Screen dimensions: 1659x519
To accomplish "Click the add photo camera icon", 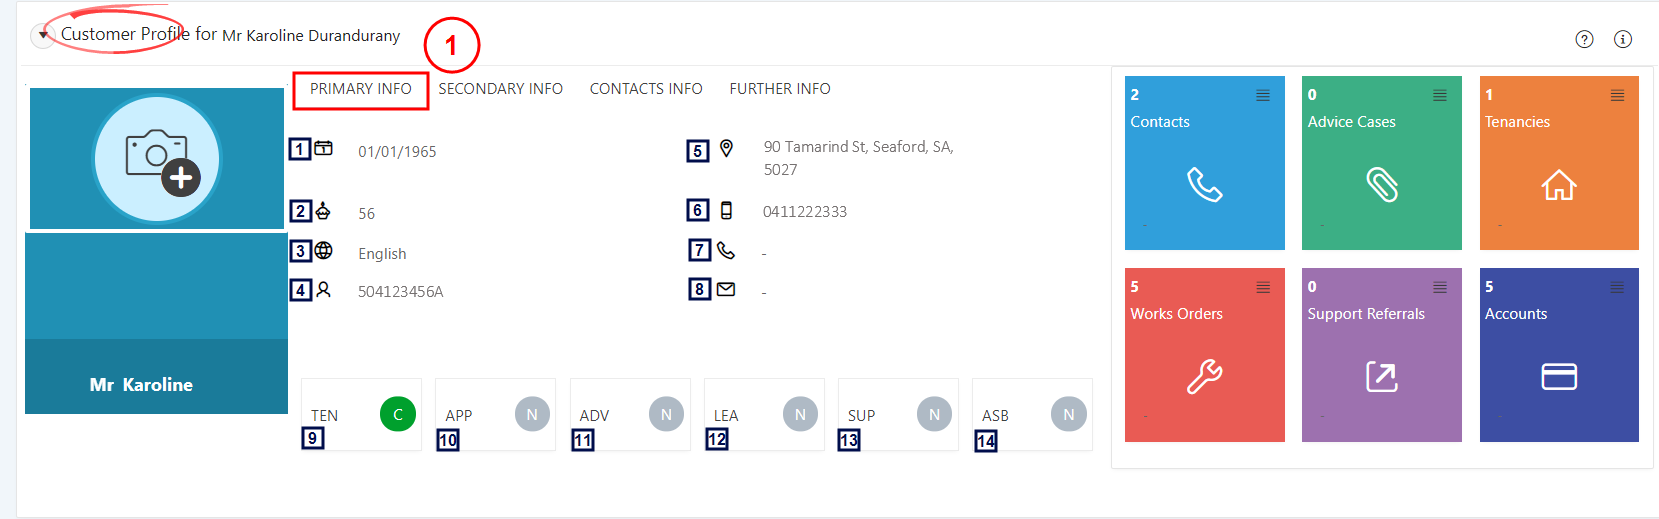I will tap(157, 159).
